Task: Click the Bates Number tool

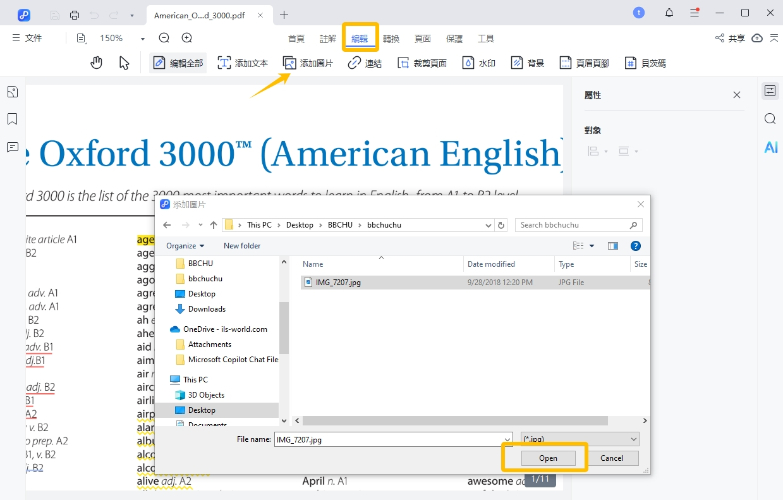Action: (x=645, y=63)
